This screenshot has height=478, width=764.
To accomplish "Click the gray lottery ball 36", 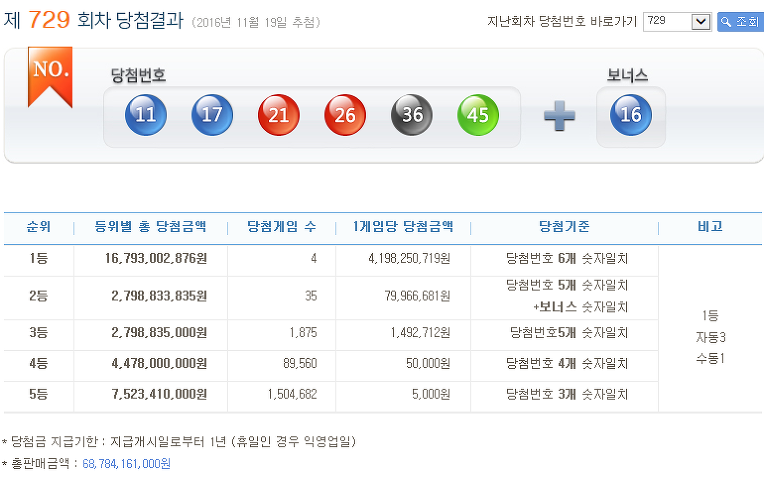I will (x=412, y=115).
